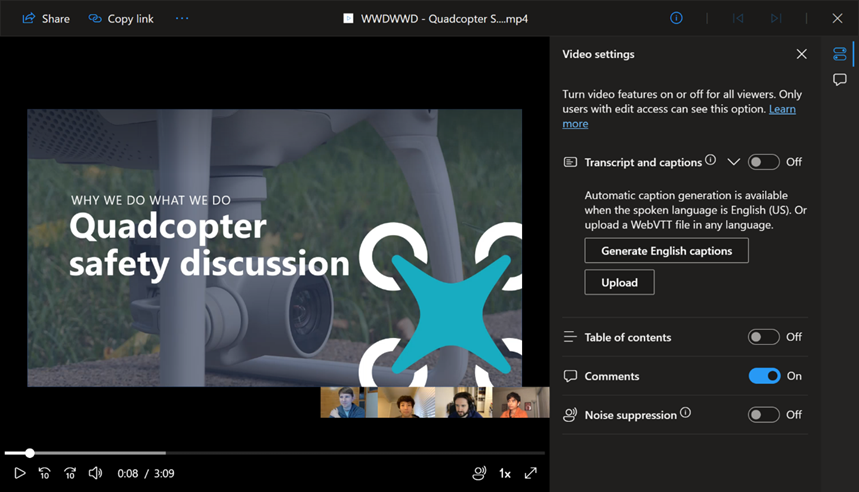Select the video settings sidebar icon
Image resolution: width=859 pixels, height=492 pixels.
tap(839, 54)
